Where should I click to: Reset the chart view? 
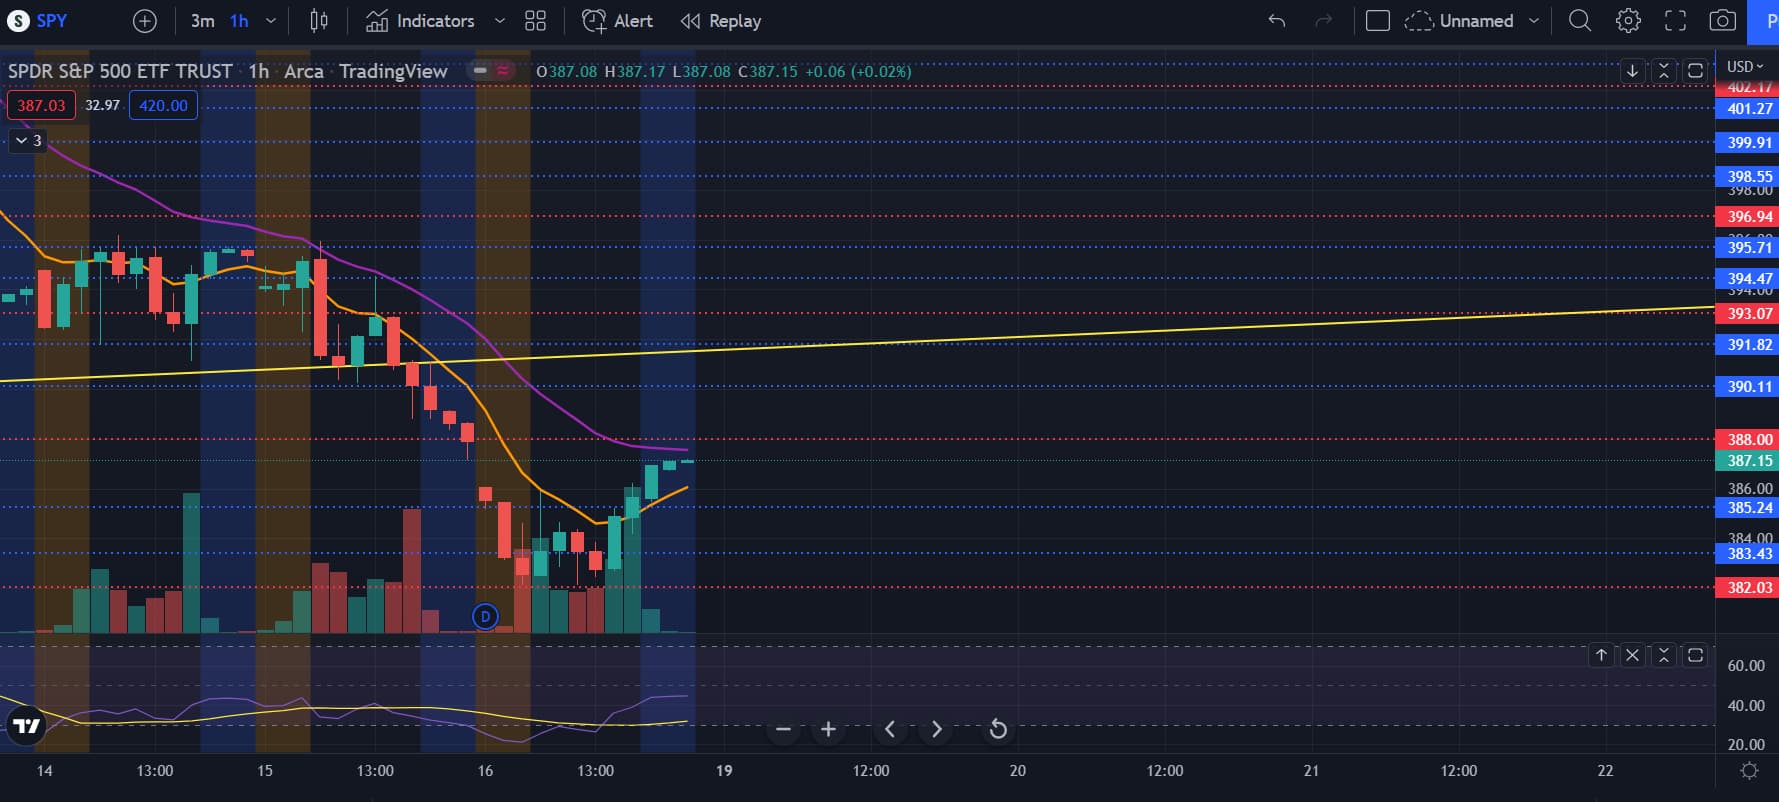pyautogui.click(x=997, y=729)
